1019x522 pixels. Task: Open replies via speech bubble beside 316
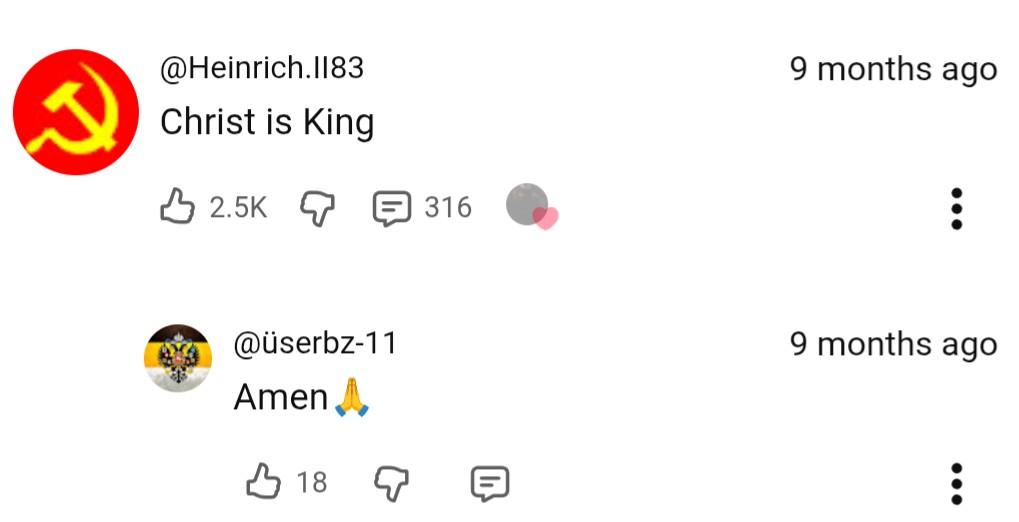[392, 208]
